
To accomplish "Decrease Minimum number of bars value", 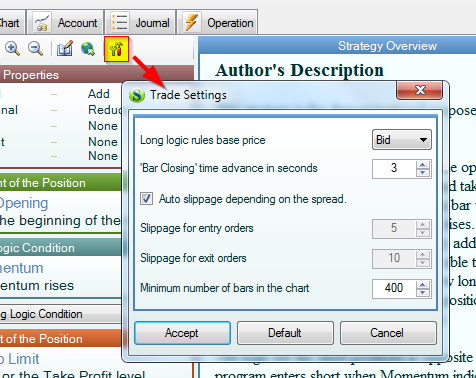I will (x=423, y=293).
